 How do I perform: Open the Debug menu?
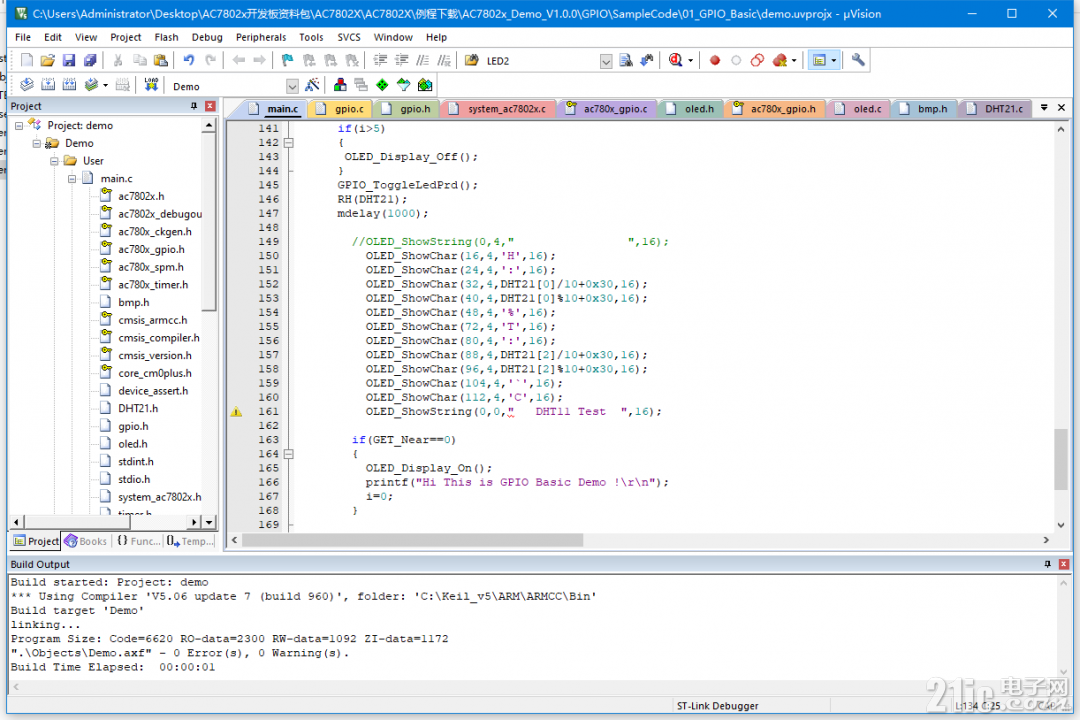[x=207, y=37]
